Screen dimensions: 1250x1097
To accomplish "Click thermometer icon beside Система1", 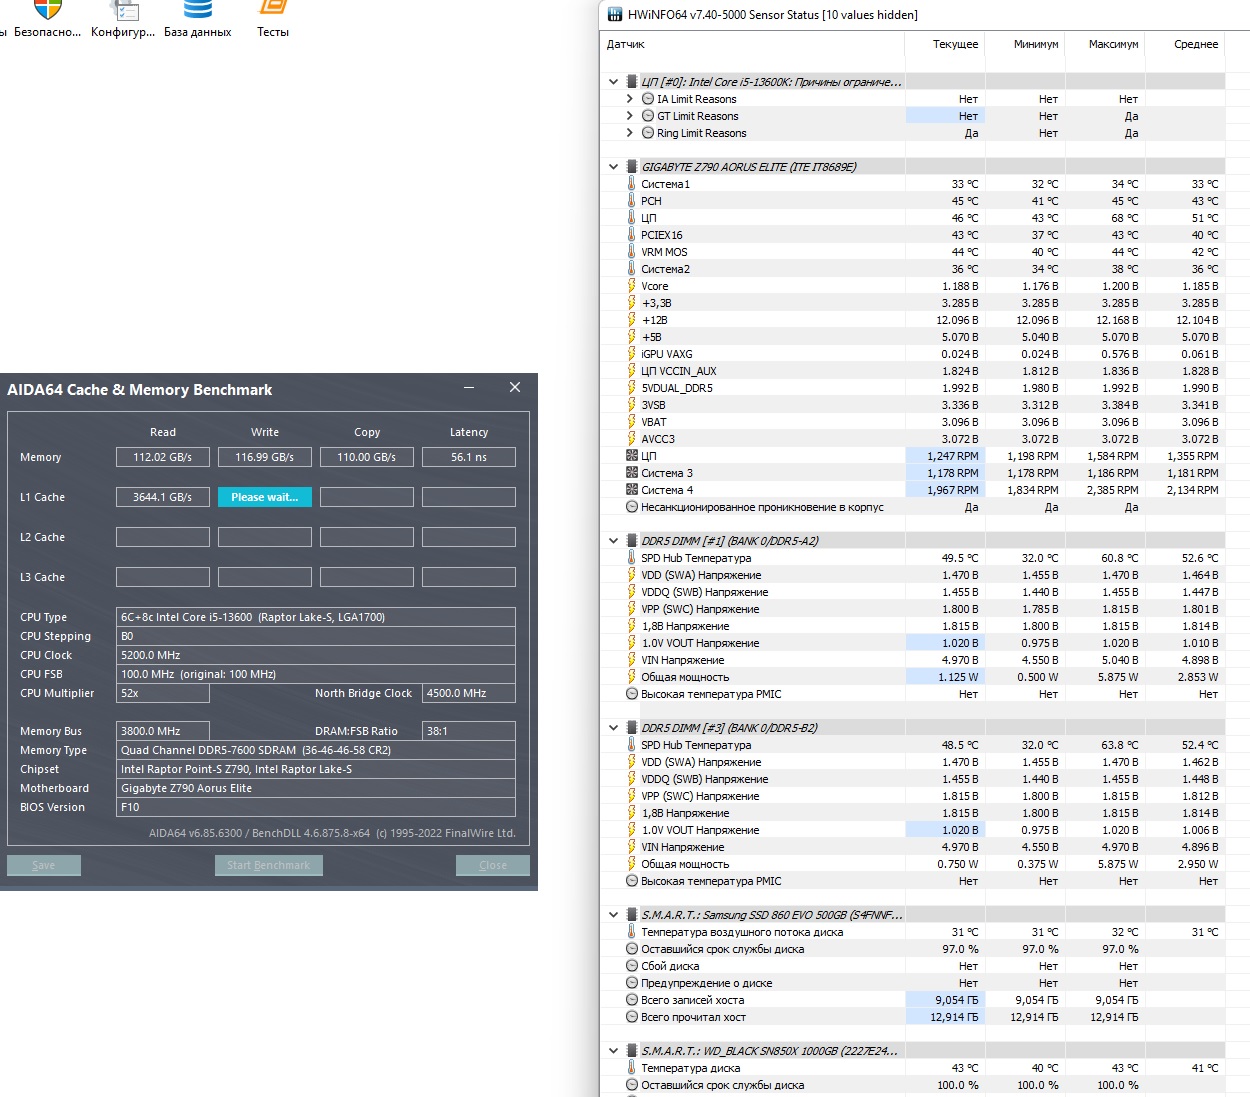I will (x=631, y=184).
